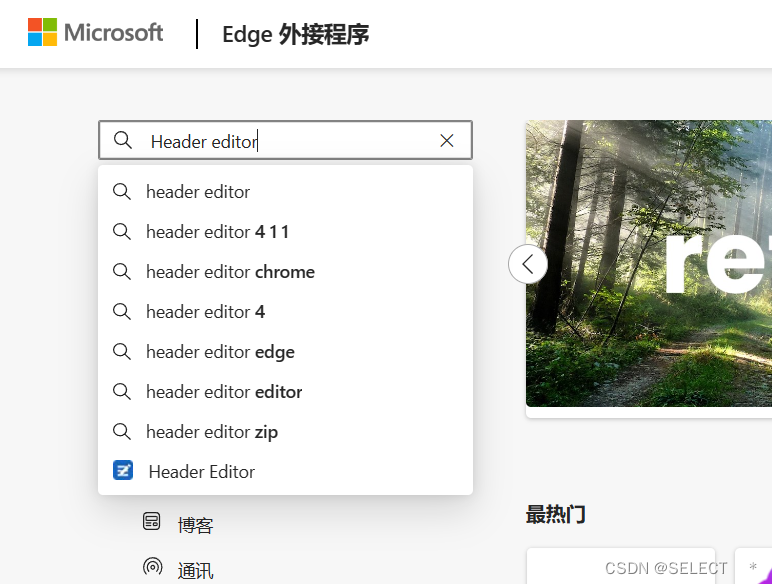772x584 pixels.
Task: Clear the search field with the X
Action: [x=447, y=141]
